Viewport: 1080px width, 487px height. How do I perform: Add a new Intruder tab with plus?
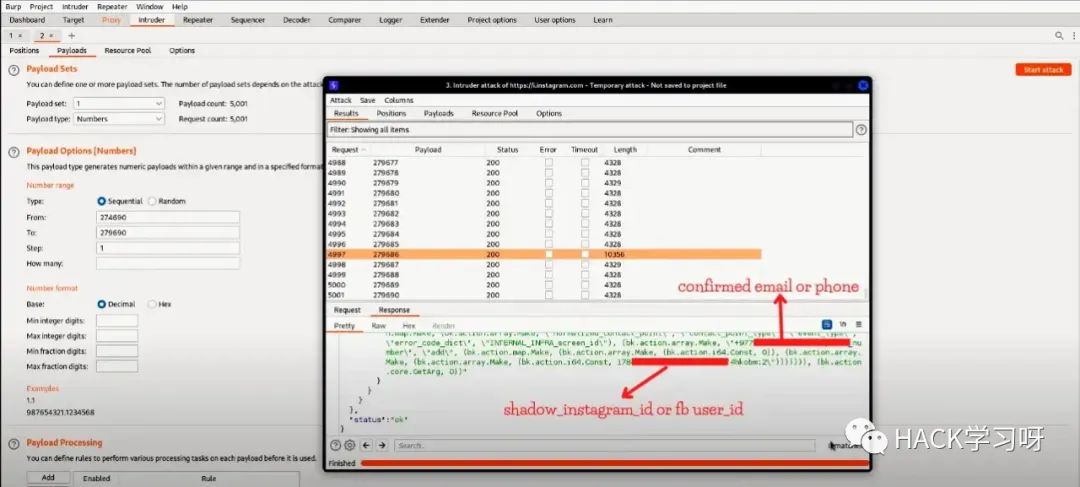tap(71, 35)
